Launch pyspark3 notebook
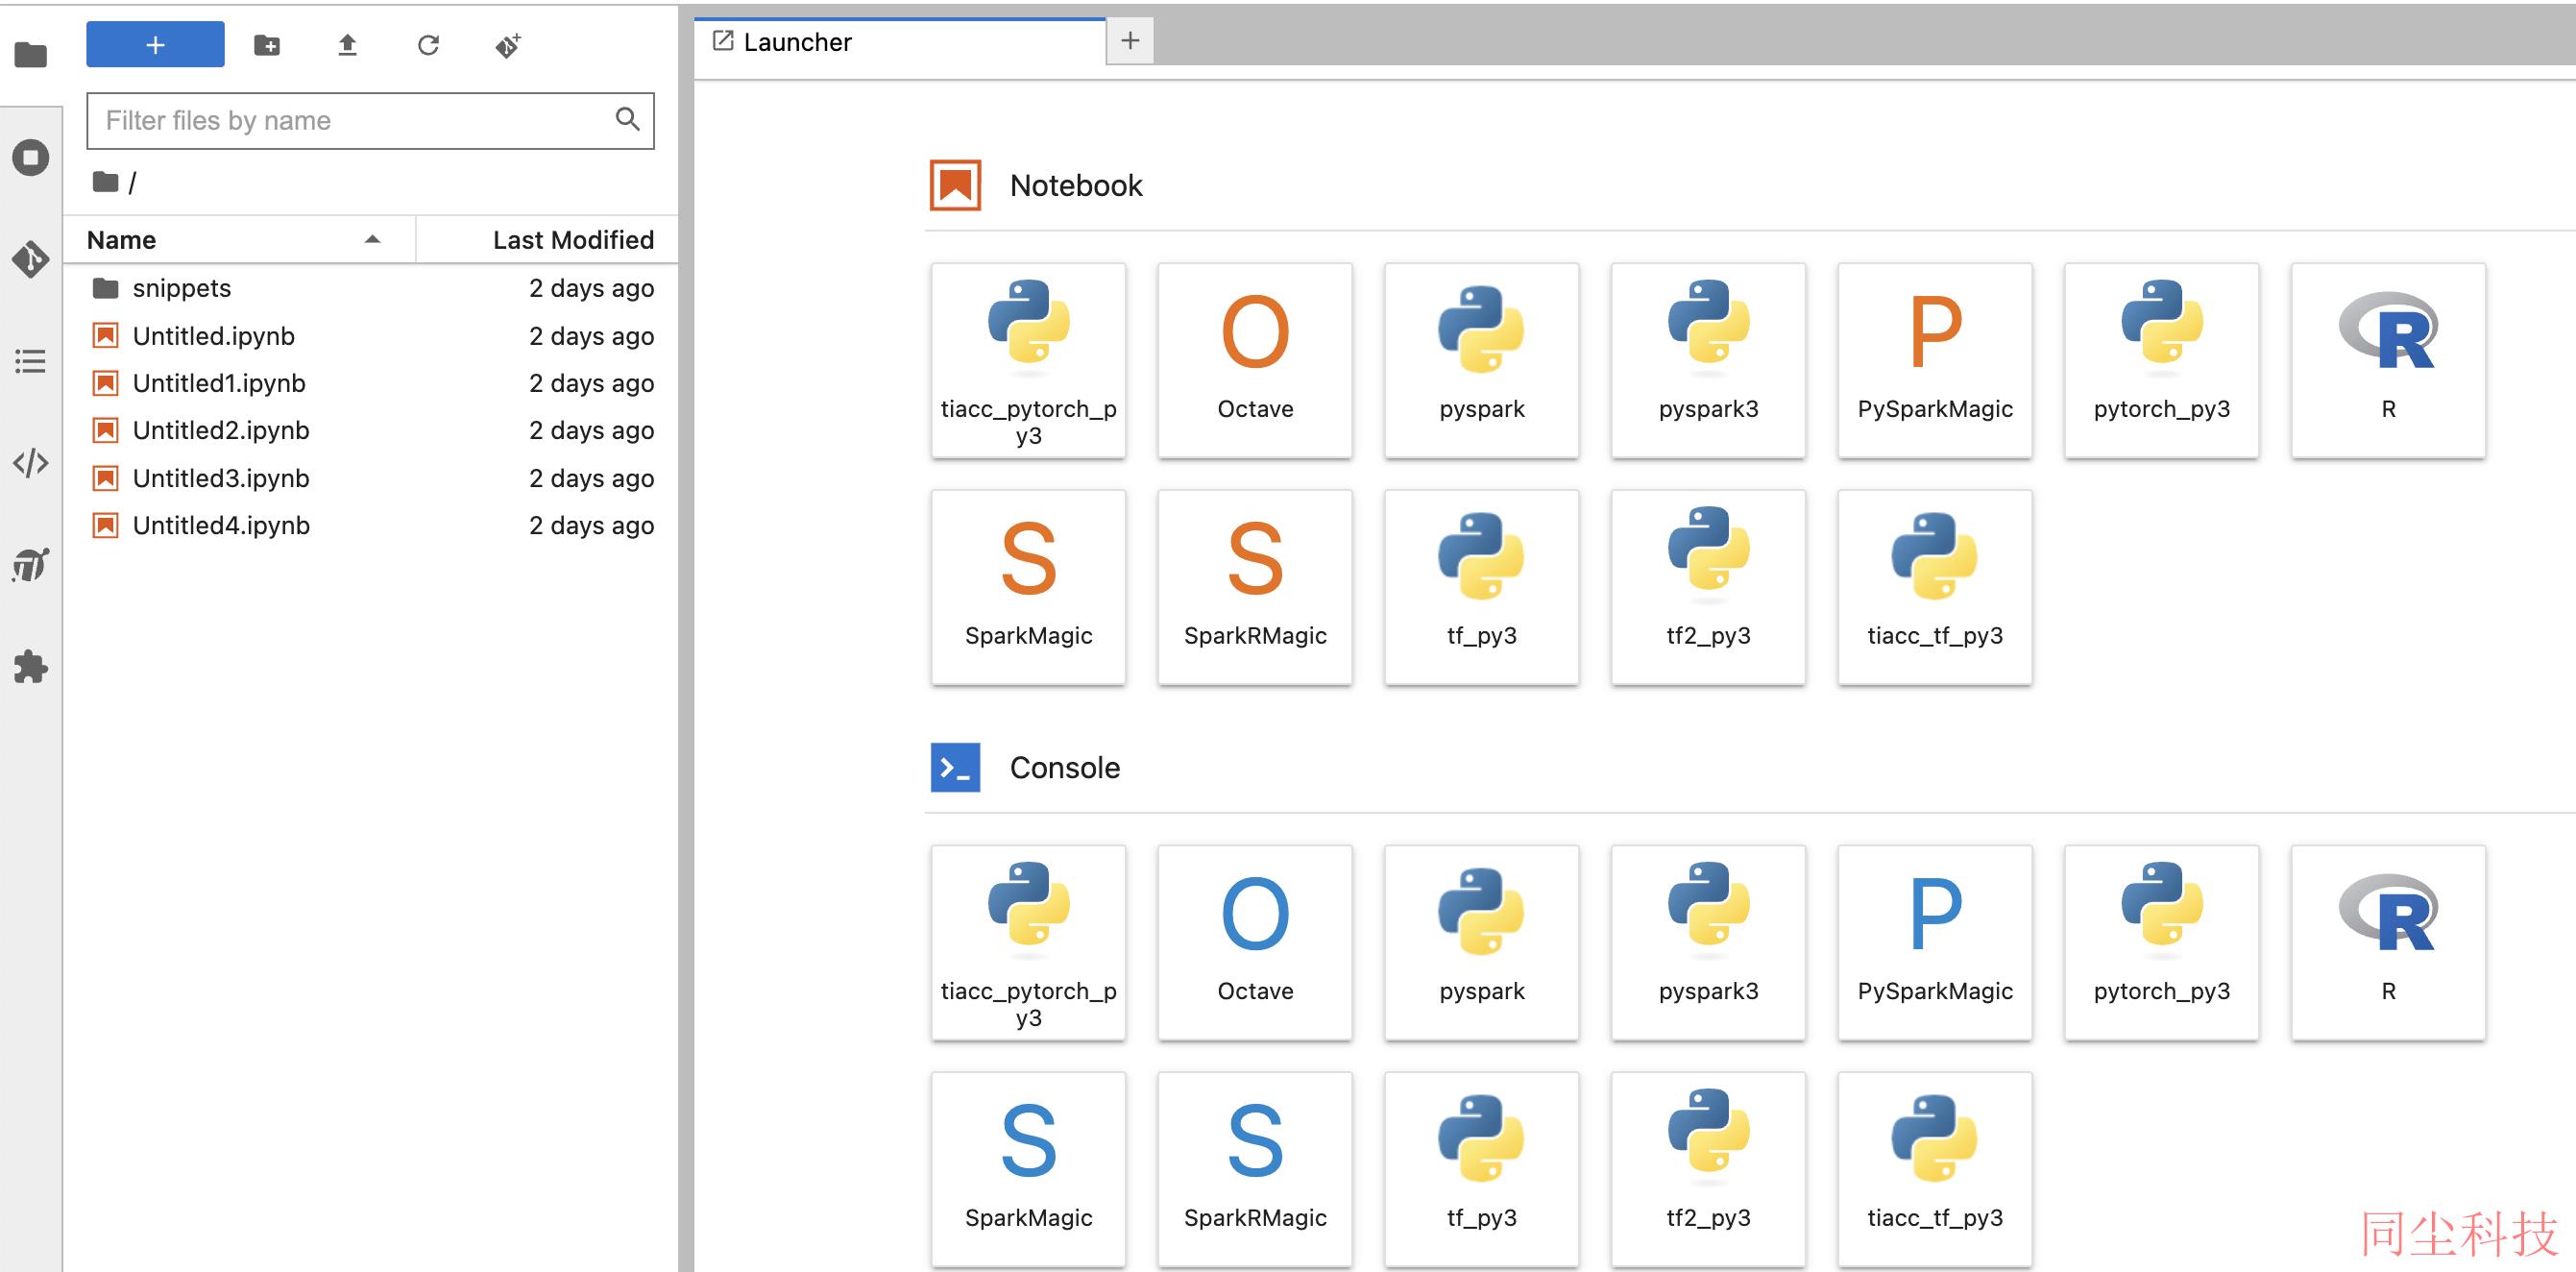Image resolution: width=2576 pixels, height=1272 pixels. click(1708, 361)
